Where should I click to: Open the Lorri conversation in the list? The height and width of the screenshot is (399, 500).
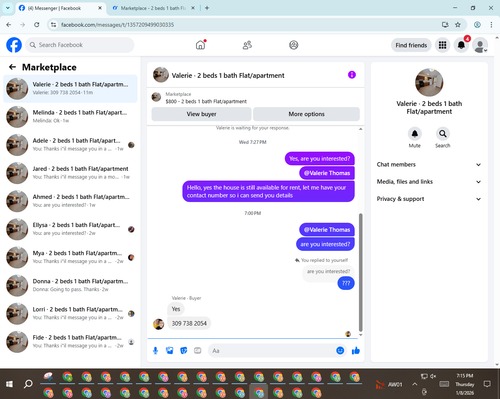pyautogui.click(x=70, y=313)
